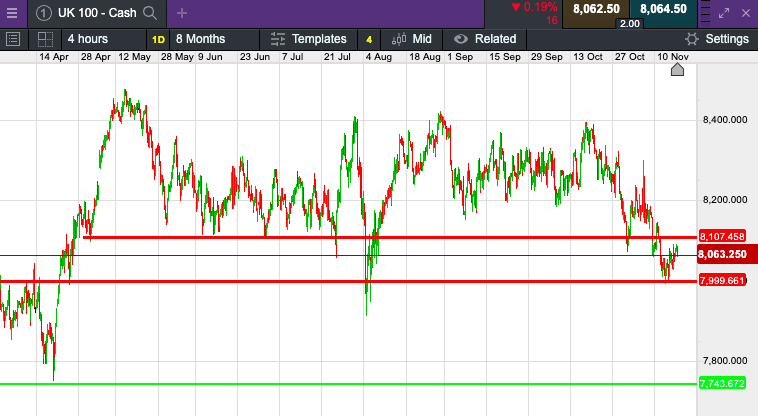The width and height of the screenshot is (758, 416).
Task: Change the Mid price type
Action: click(411, 39)
